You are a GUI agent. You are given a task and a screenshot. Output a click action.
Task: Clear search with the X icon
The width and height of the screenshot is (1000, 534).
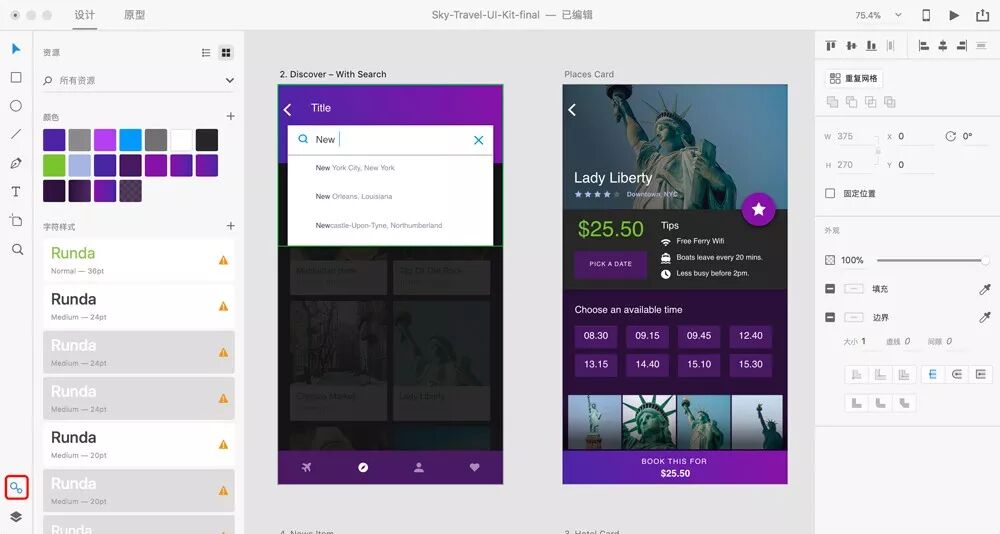[478, 140]
